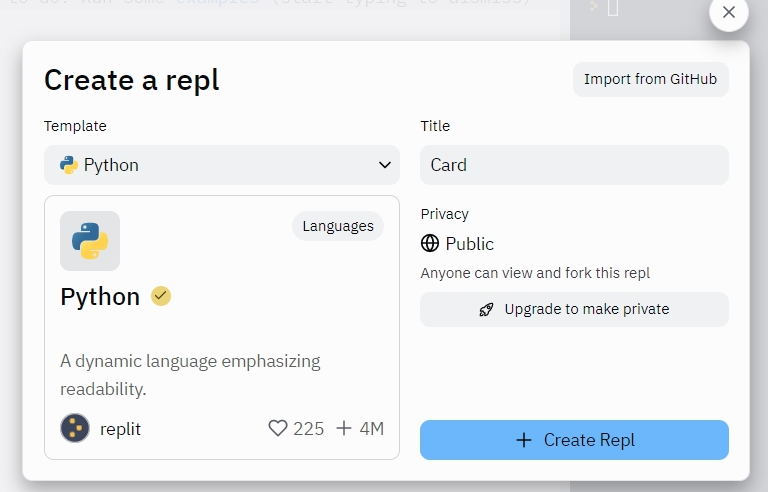Click the plus forks icon beside 4M
The width and height of the screenshot is (768, 492).
pyautogui.click(x=344, y=428)
